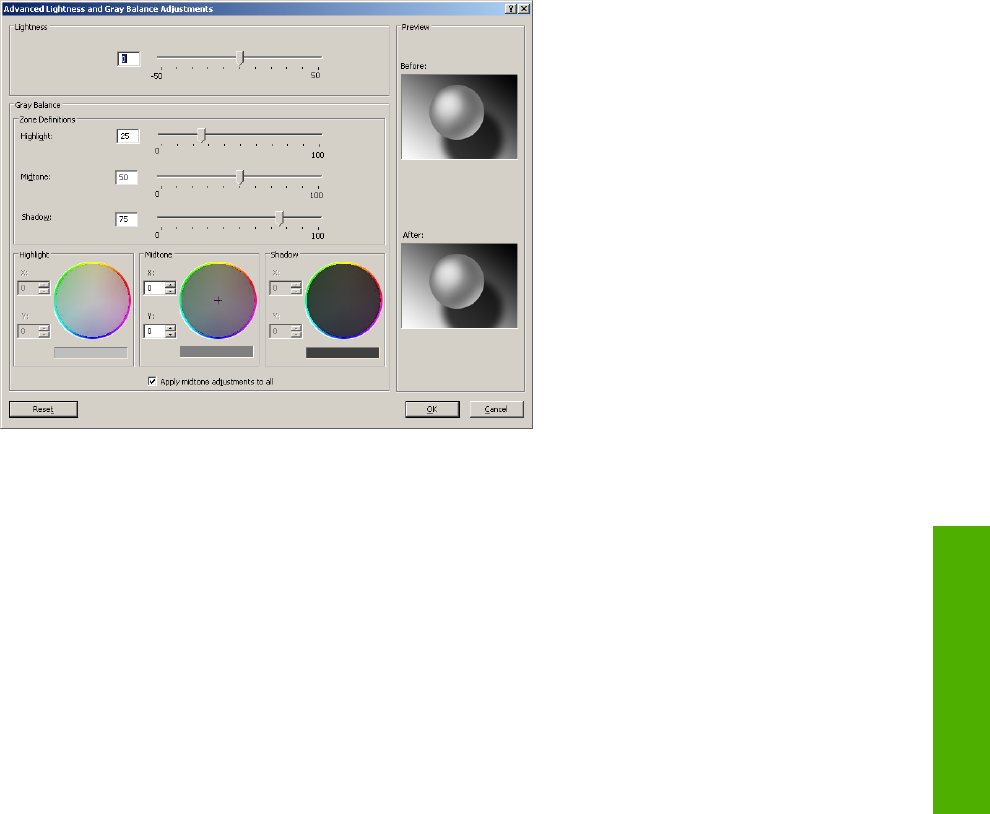Increase the Midtone Y value with up arrow
990x814 pixels.
click(170, 328)
